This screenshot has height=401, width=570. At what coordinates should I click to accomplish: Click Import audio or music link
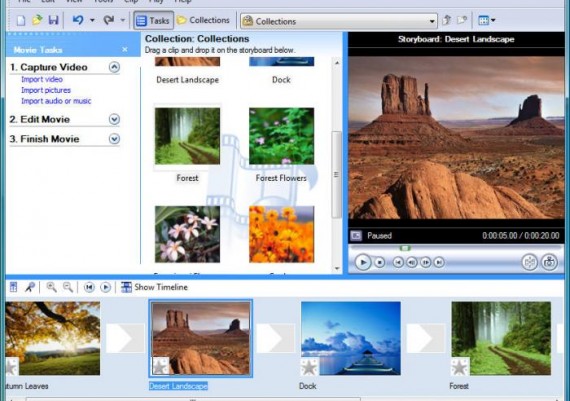[56, 101]
